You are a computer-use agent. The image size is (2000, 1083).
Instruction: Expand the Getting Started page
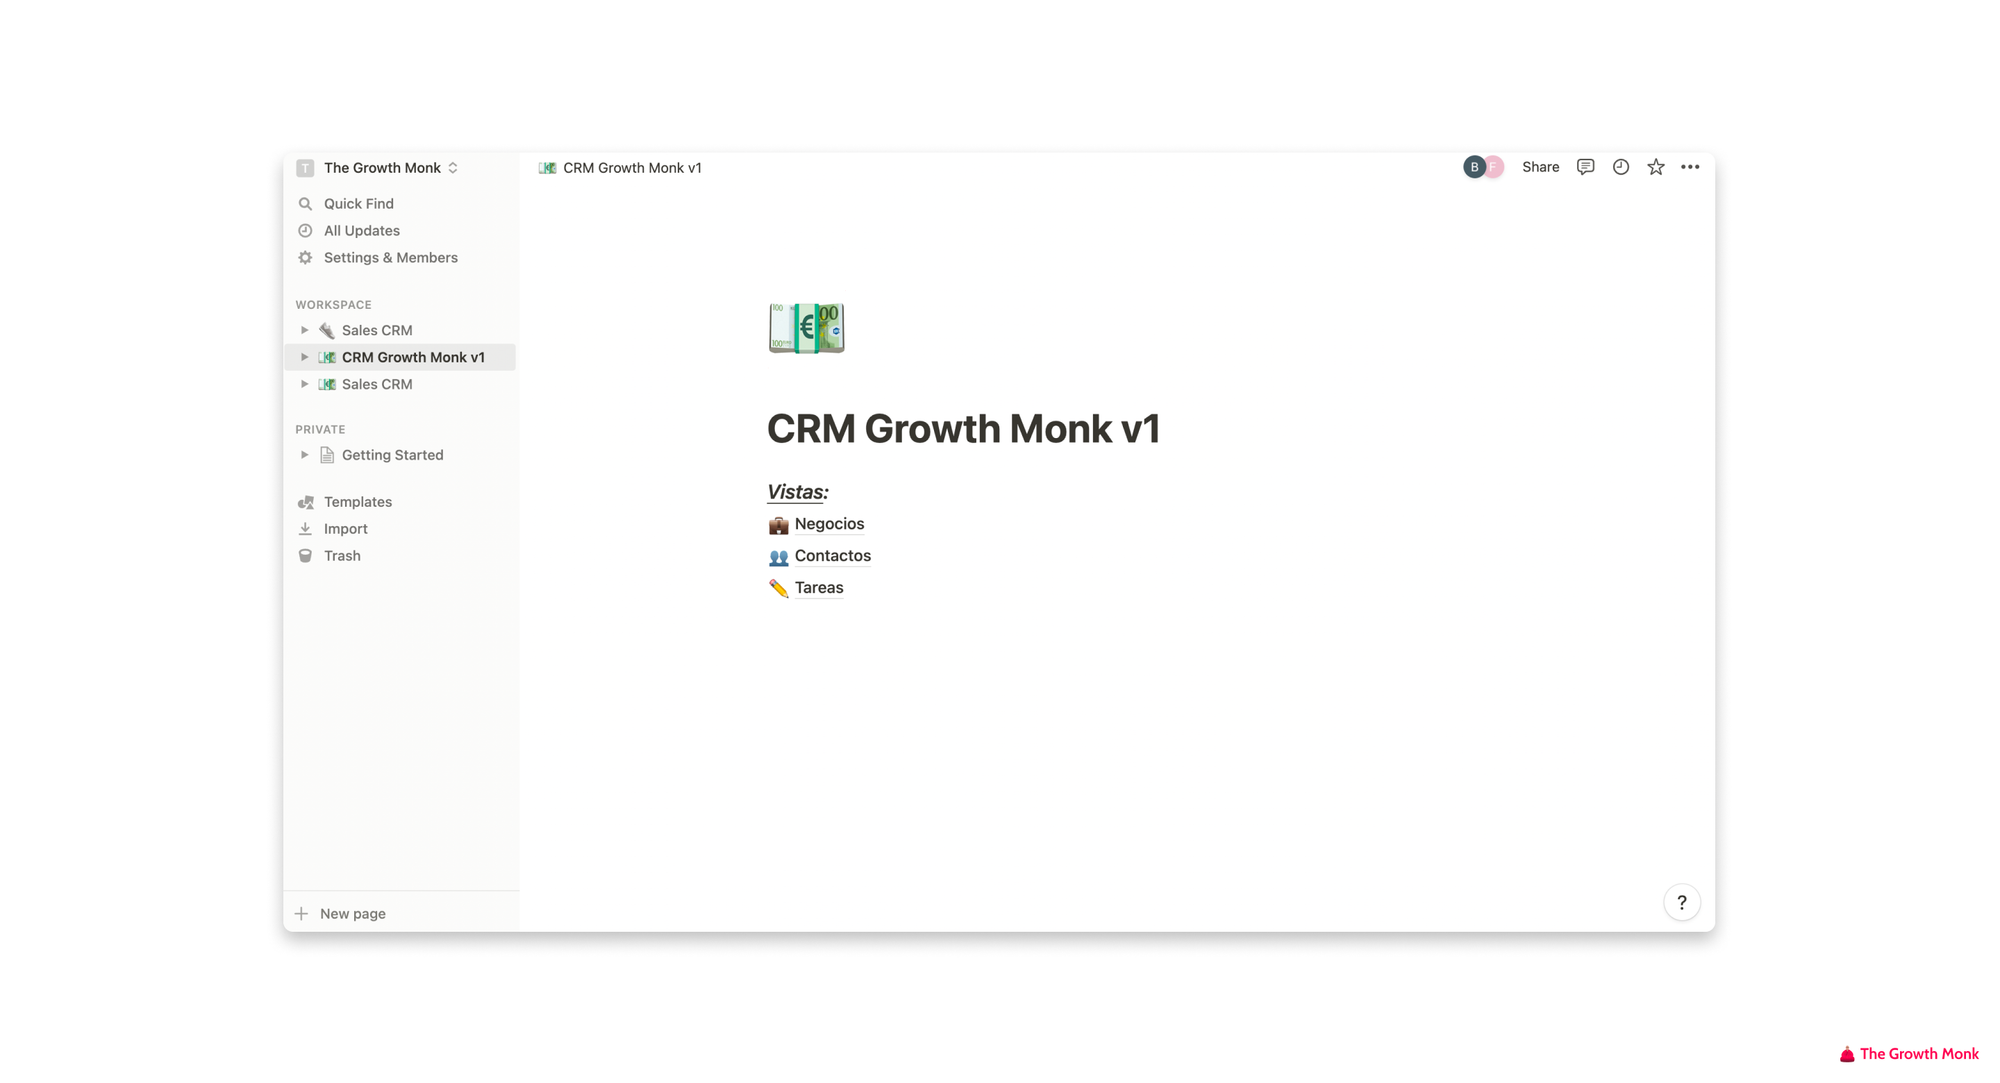[x=304, y=455]
